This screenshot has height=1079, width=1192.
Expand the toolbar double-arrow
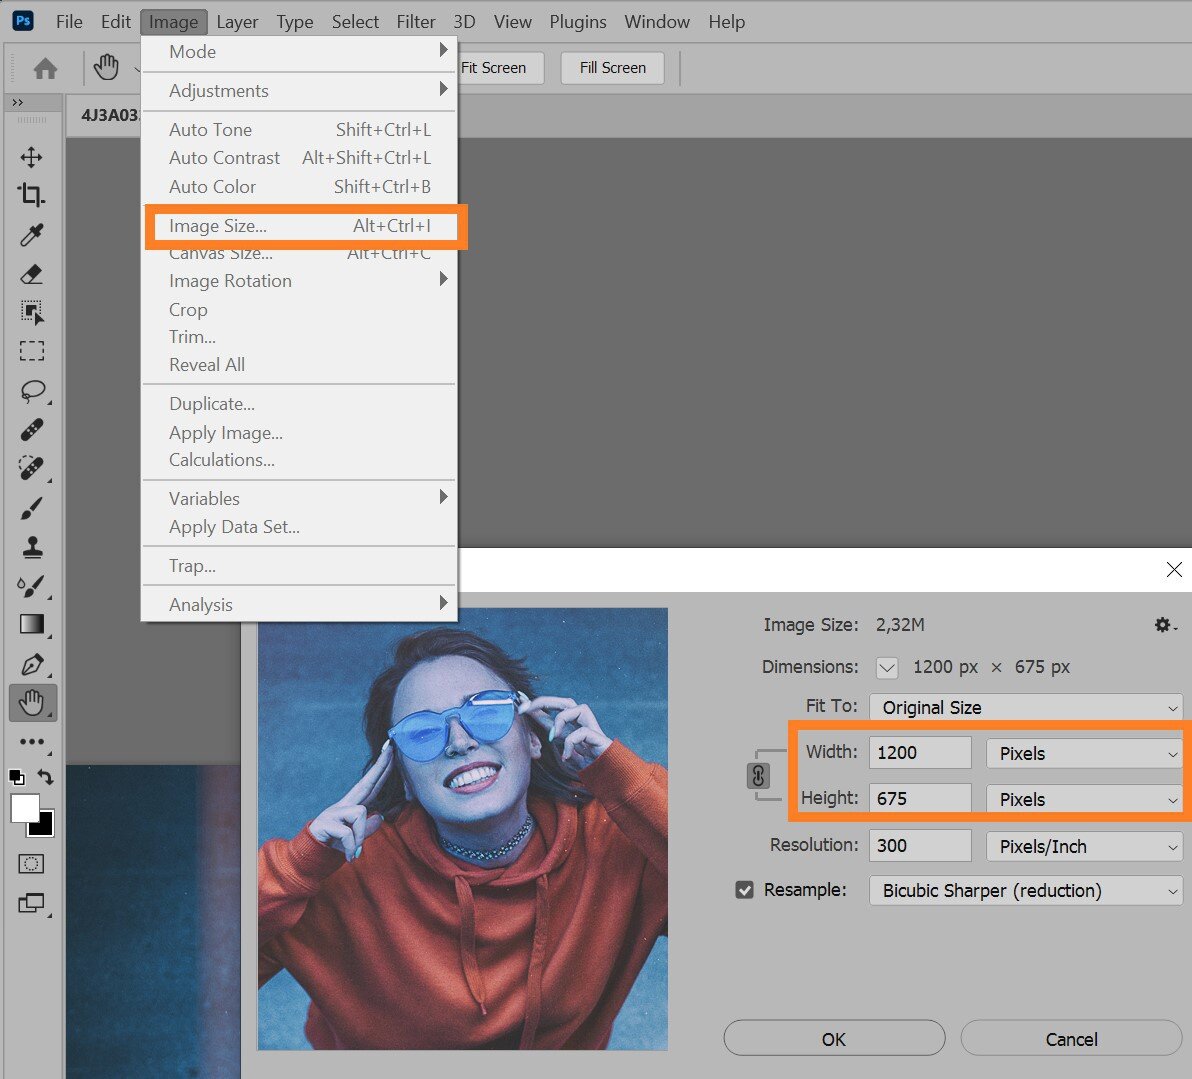[x=17, y=103]
